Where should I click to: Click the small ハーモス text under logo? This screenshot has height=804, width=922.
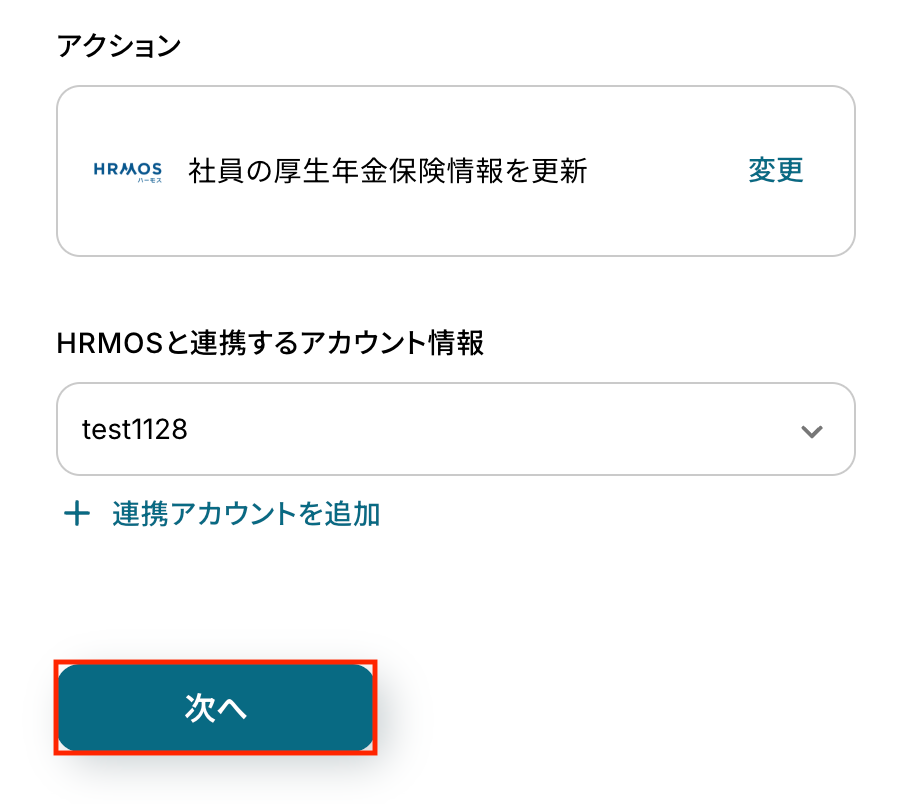(x=142, y=181)
